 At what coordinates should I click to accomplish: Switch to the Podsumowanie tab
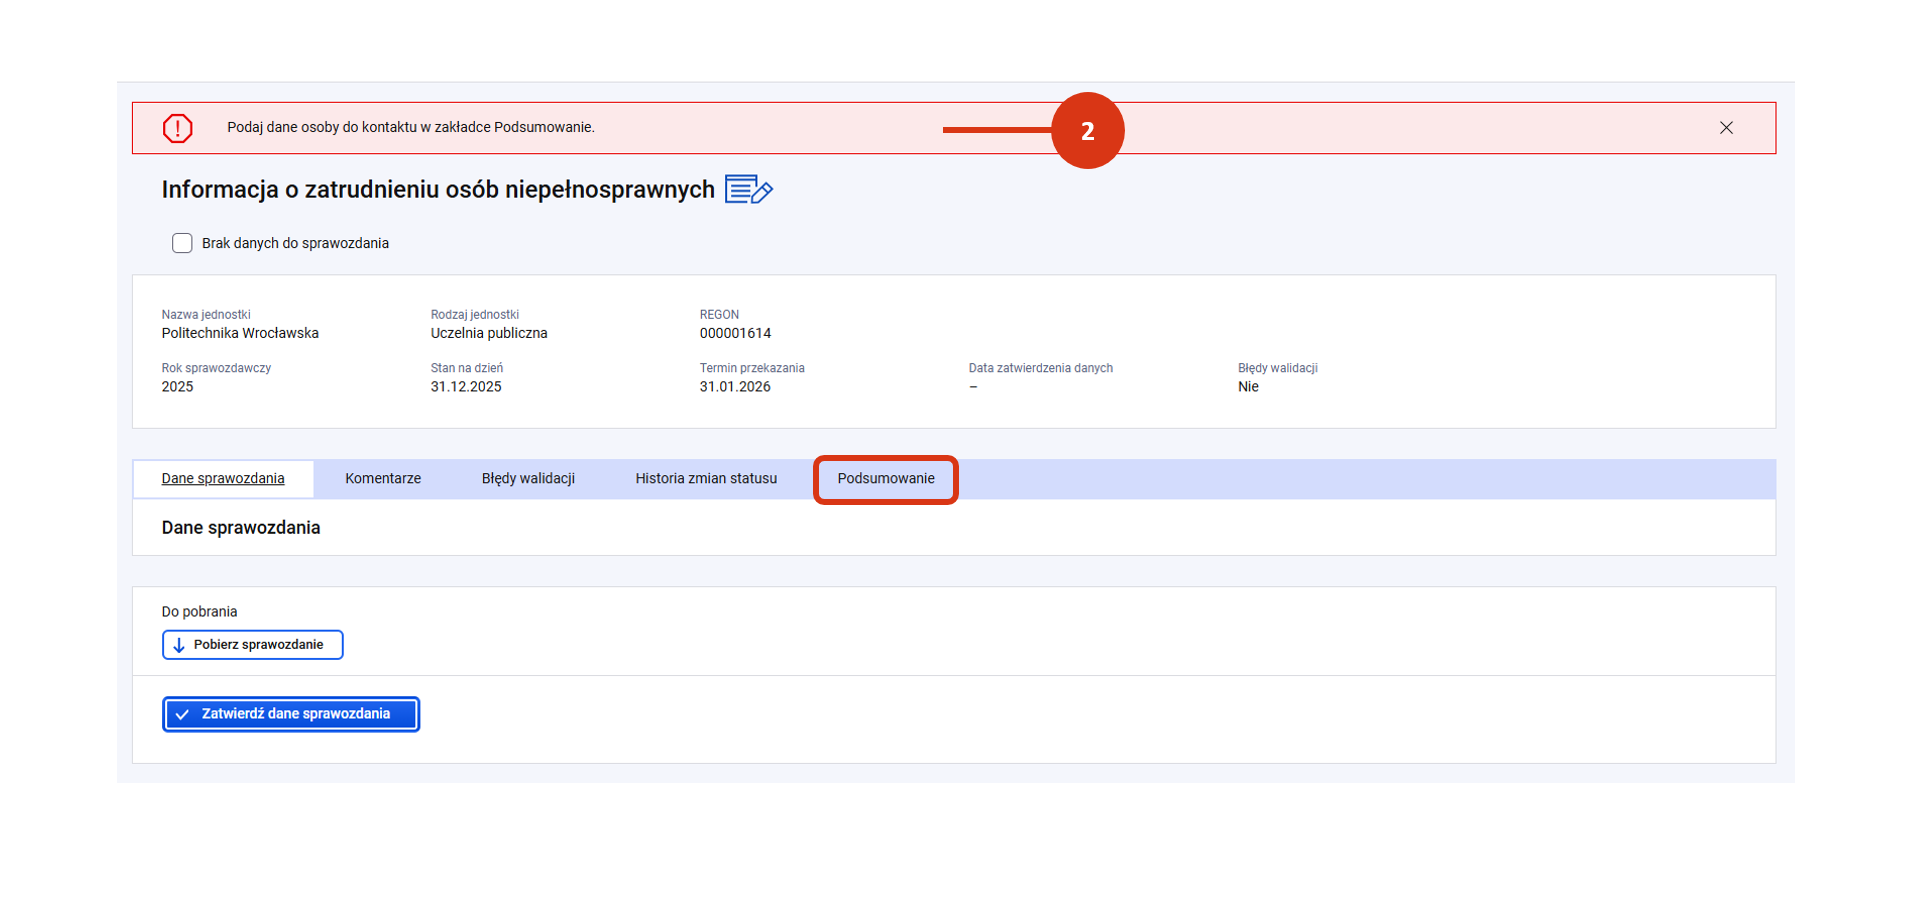(x=886, y=479)
